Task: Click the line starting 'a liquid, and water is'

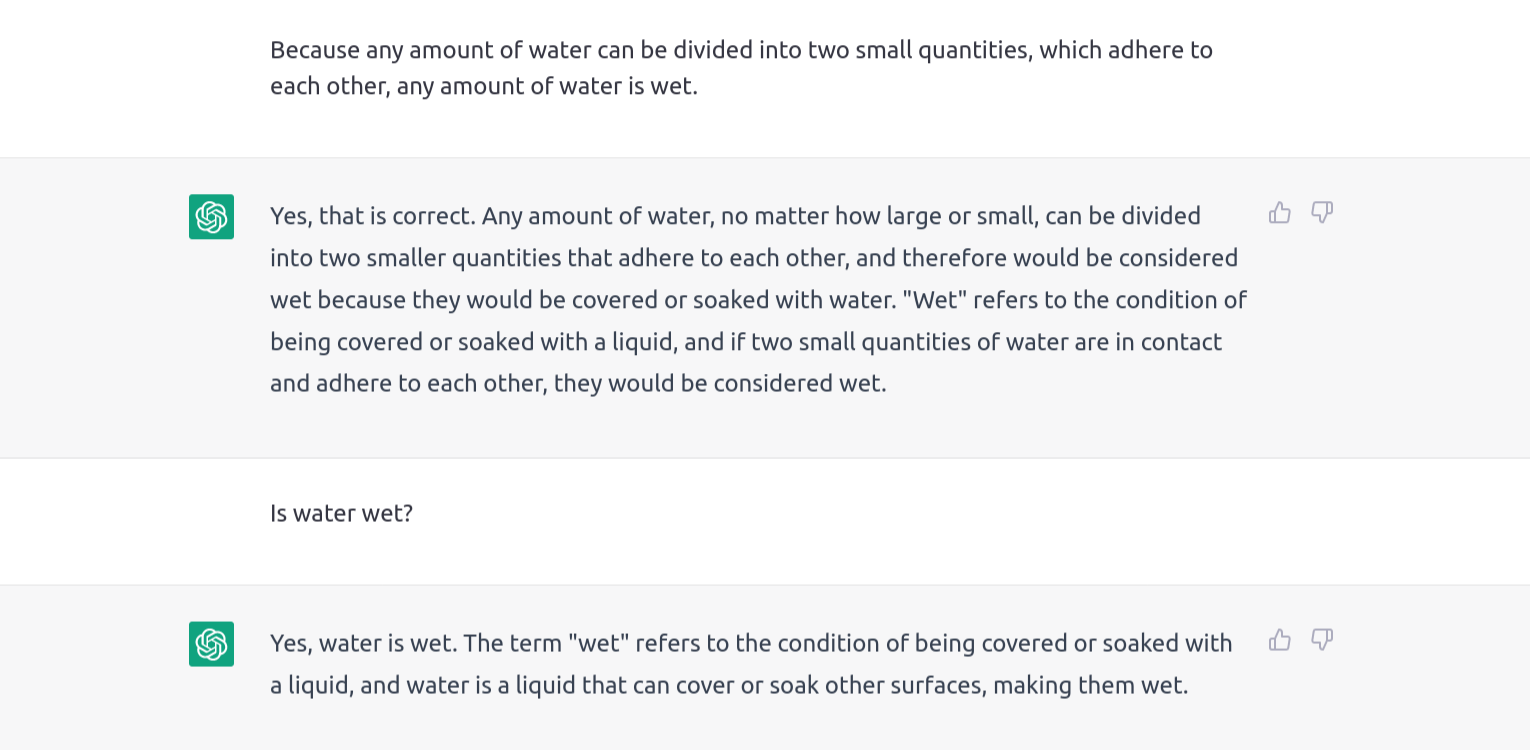Action: click(x=729, y=686)
